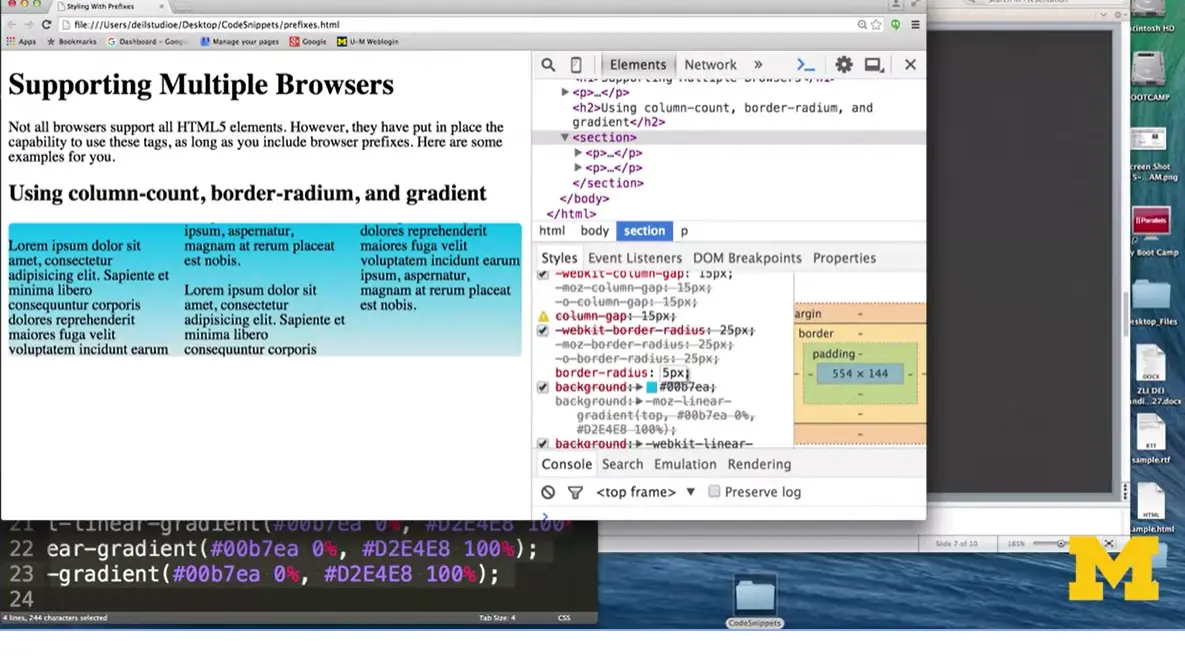Screen dimensions: 1185x666
Task: Open the <top frame> dropdown
Action: [x=640, y=491]
